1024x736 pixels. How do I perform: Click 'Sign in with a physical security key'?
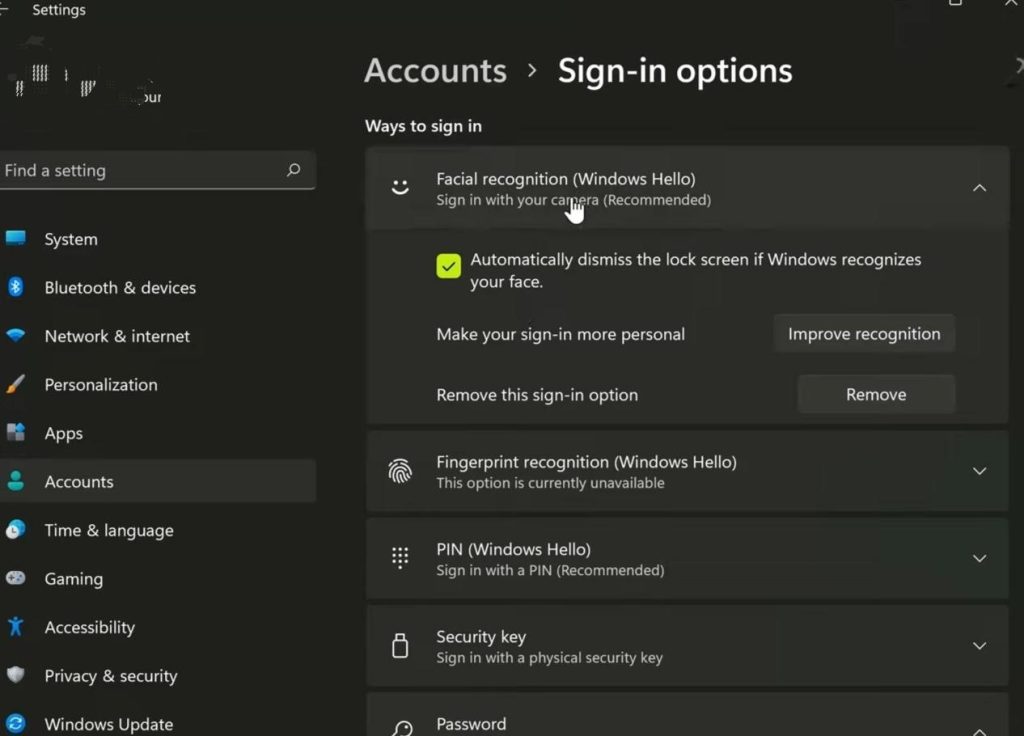point(549,658)
